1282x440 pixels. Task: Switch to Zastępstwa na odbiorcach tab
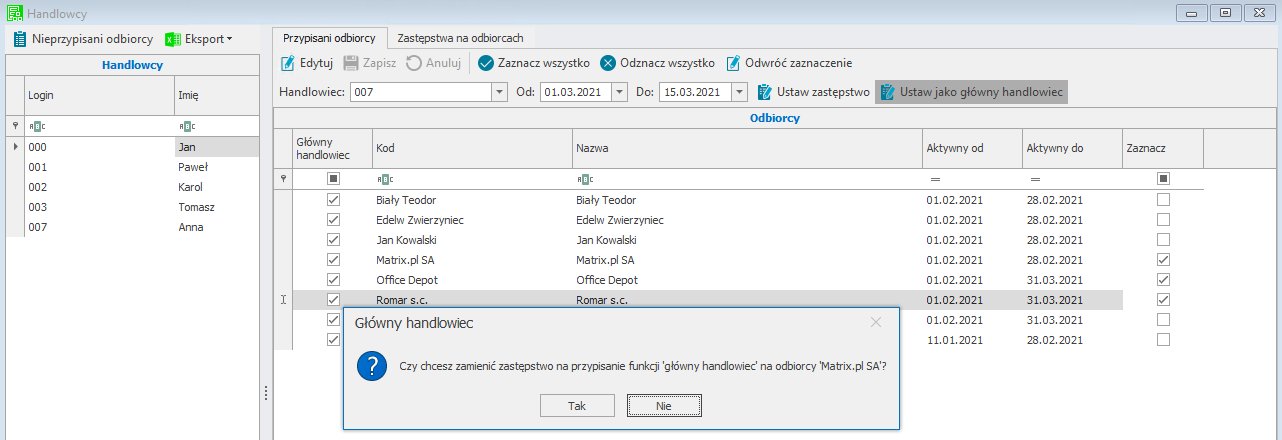click(461, 38)
